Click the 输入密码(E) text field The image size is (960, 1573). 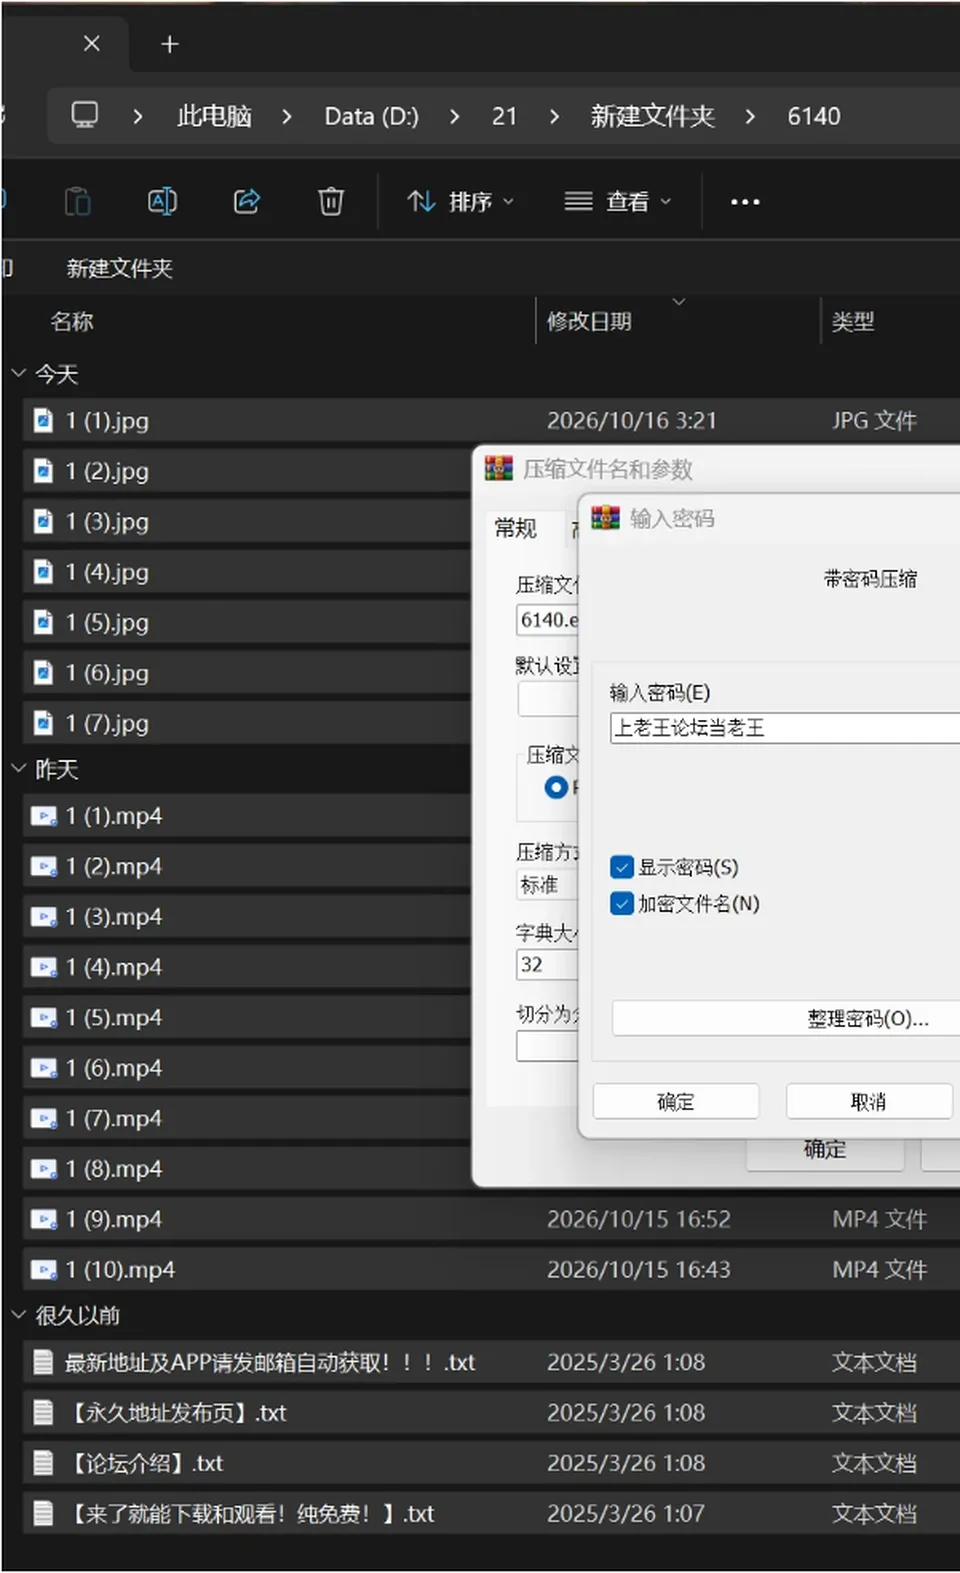tap(785, 728)
